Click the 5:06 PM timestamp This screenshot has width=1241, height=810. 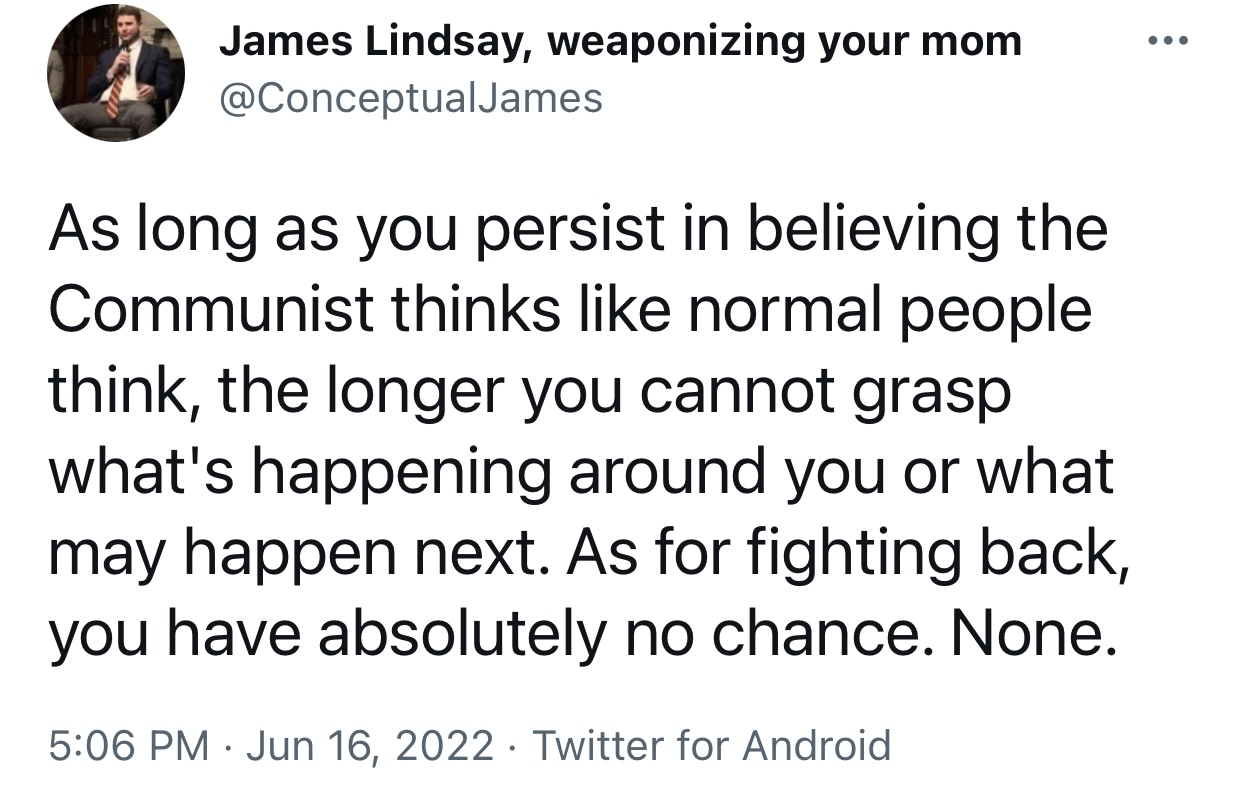[130, 745]
